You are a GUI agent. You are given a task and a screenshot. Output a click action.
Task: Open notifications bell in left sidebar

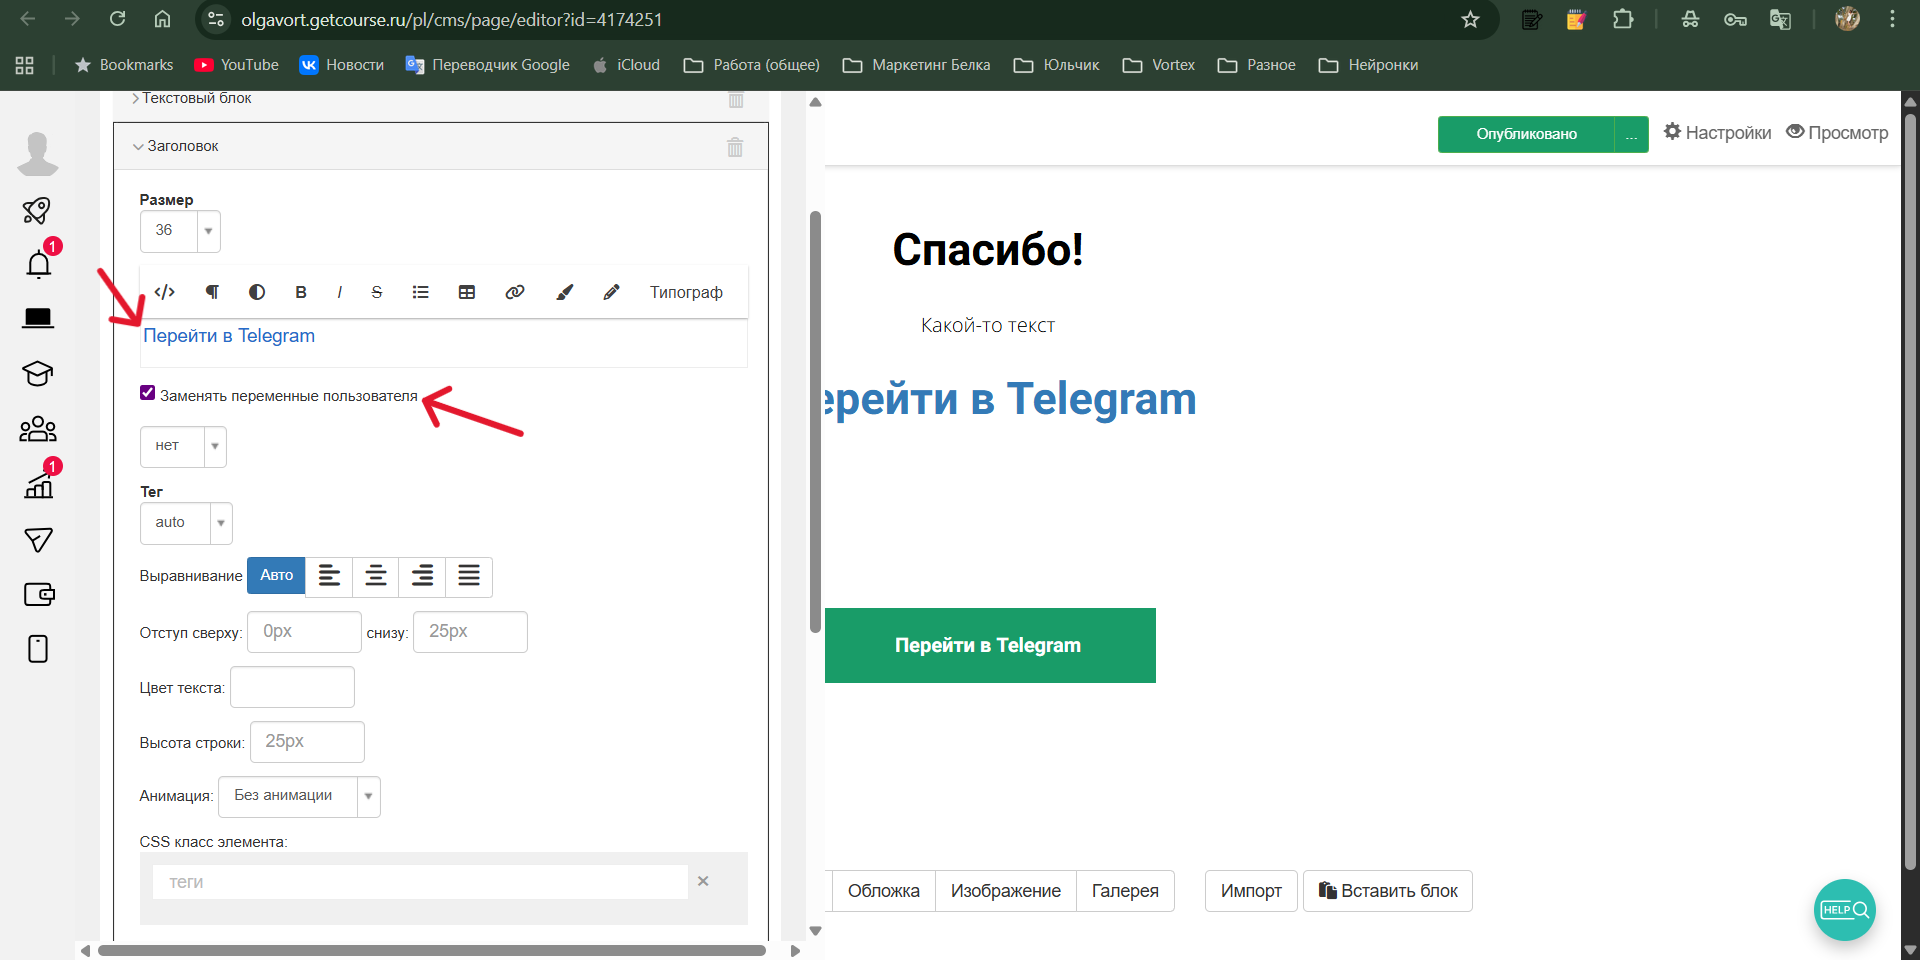(39, 265)
